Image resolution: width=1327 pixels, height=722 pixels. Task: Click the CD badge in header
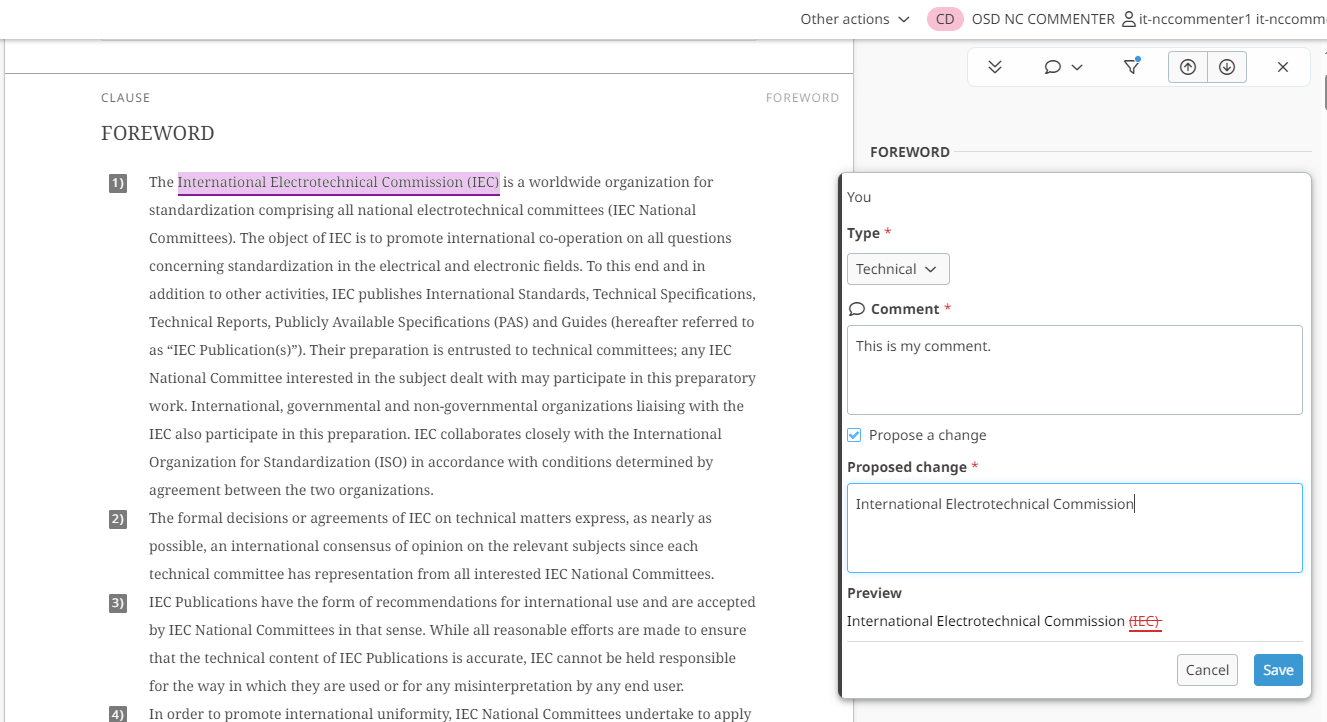(x=945, y=19)
